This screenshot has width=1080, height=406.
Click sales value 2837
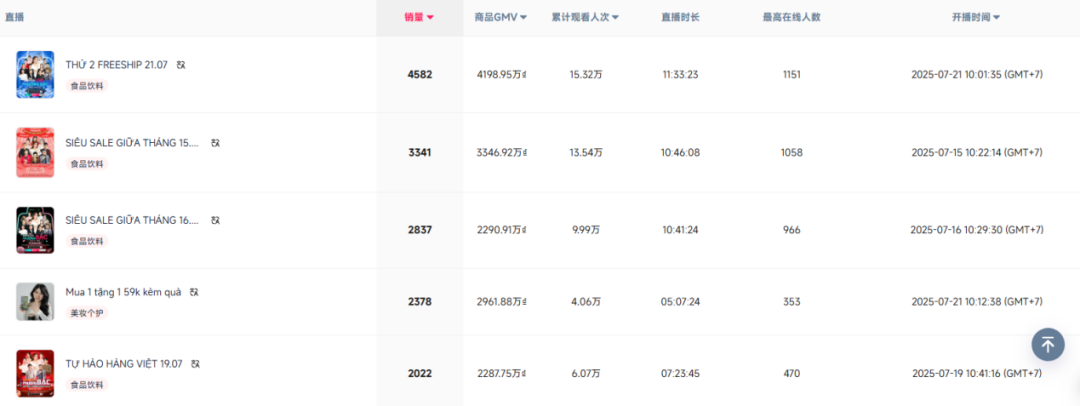(419, 230)
